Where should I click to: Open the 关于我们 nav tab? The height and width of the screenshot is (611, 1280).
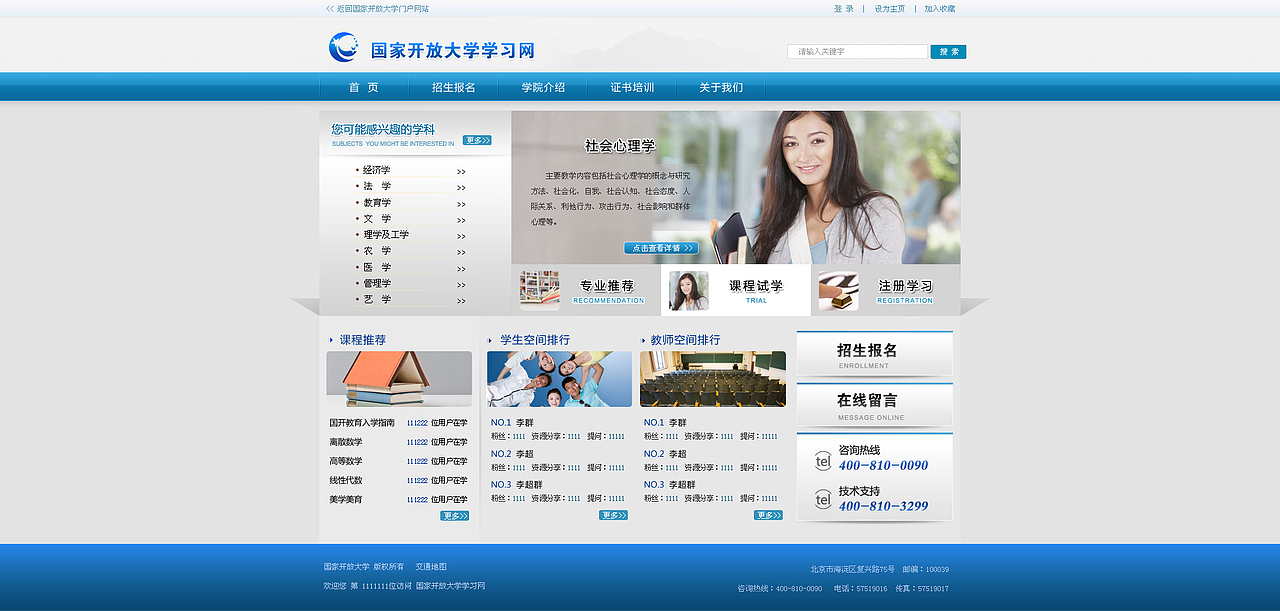pyautogui.click(x=721, y=87)
